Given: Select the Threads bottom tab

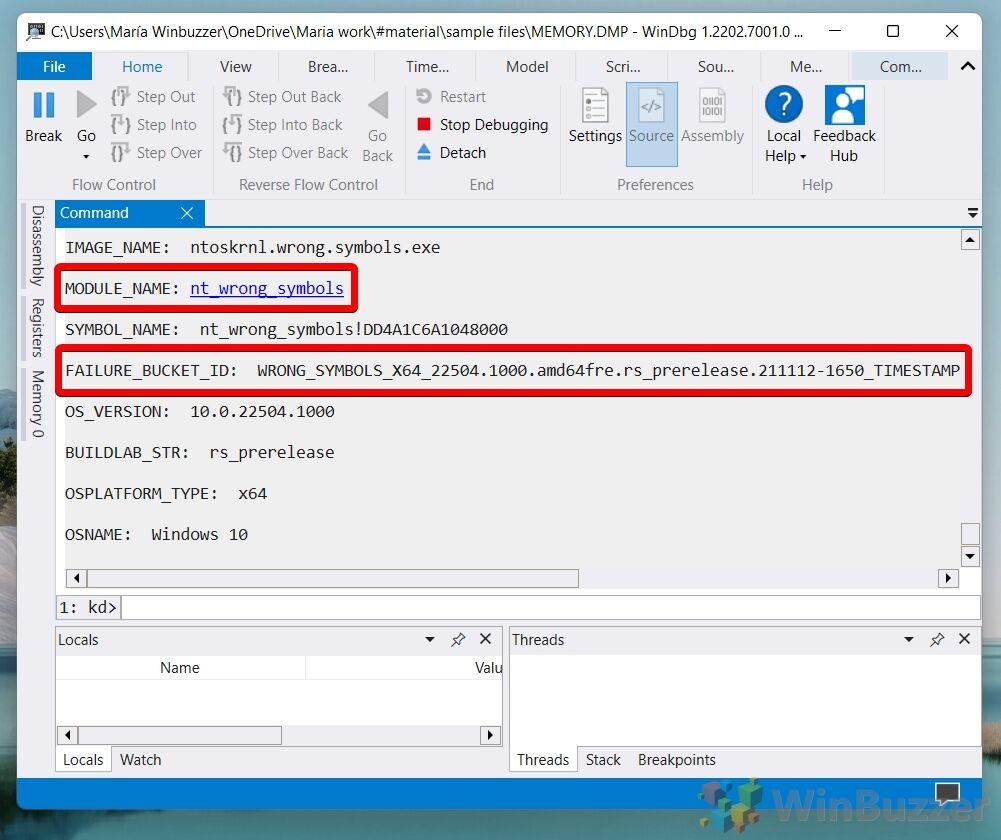Looking at the screenshot, I should (x=543, y=760).
